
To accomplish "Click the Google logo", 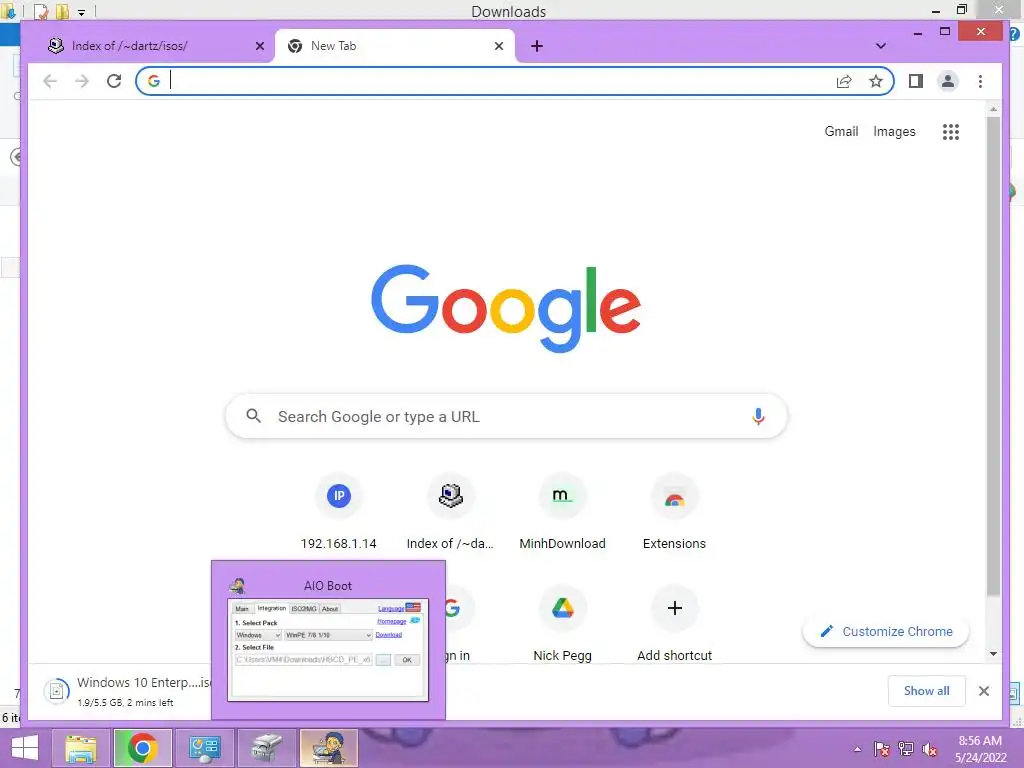I will pyautogui.click(x=506, y=308).
